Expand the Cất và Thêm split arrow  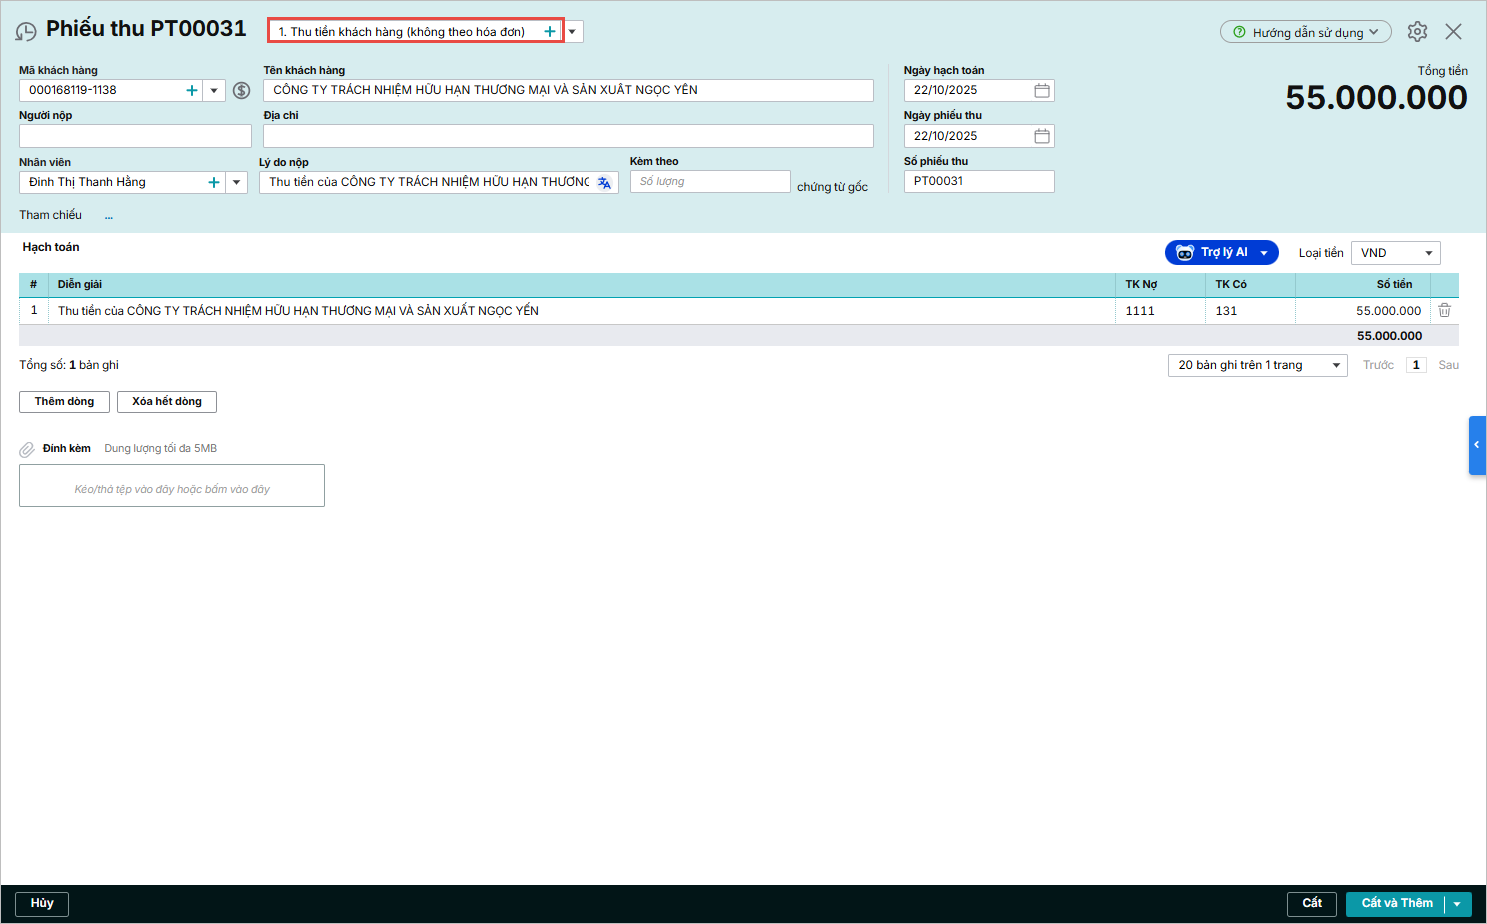(1458, 904)
